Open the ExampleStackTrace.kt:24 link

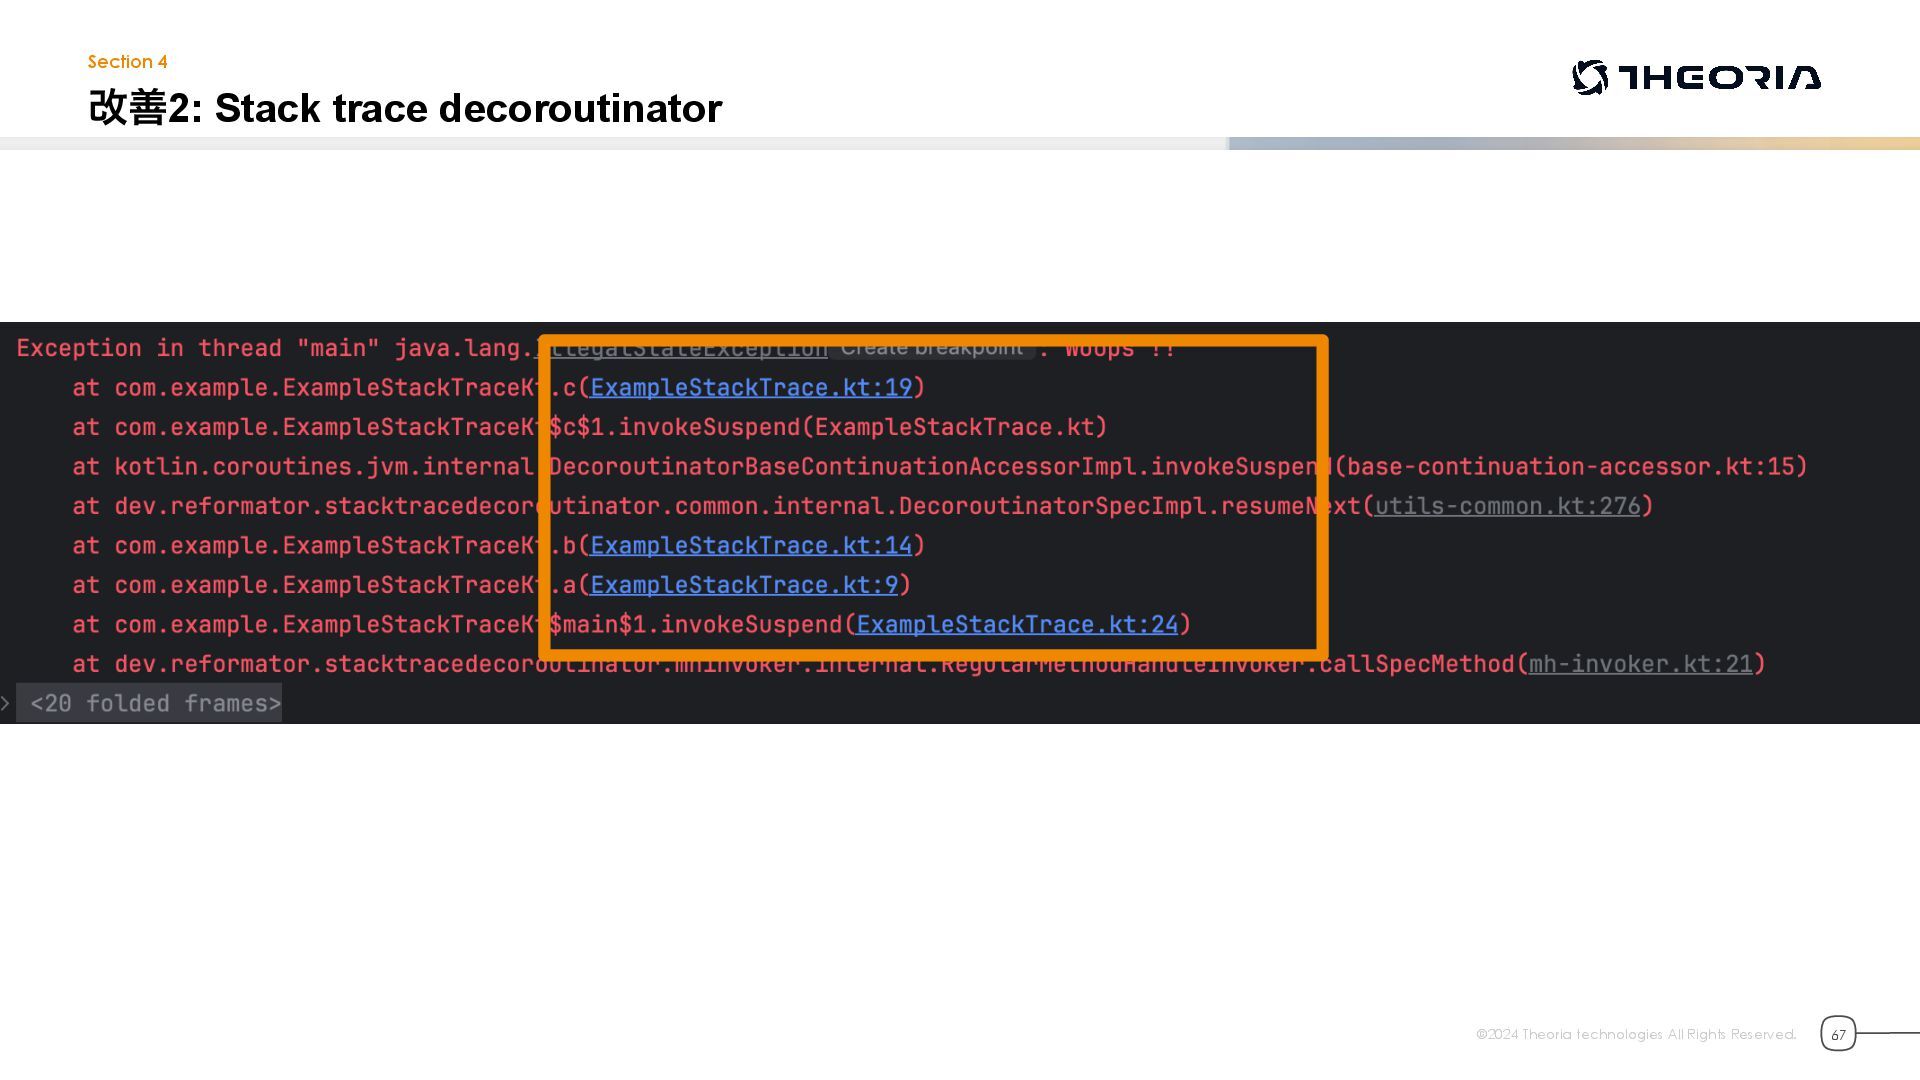point(1017,625)
